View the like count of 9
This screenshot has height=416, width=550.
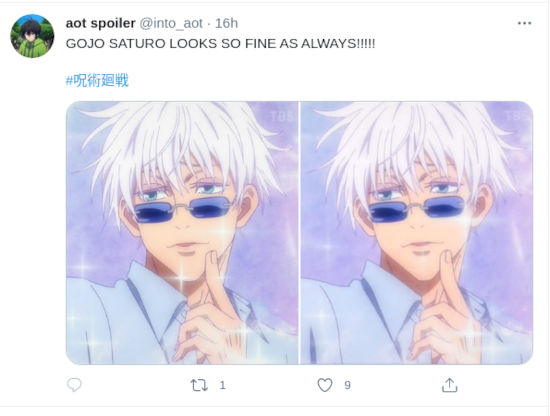347,385
